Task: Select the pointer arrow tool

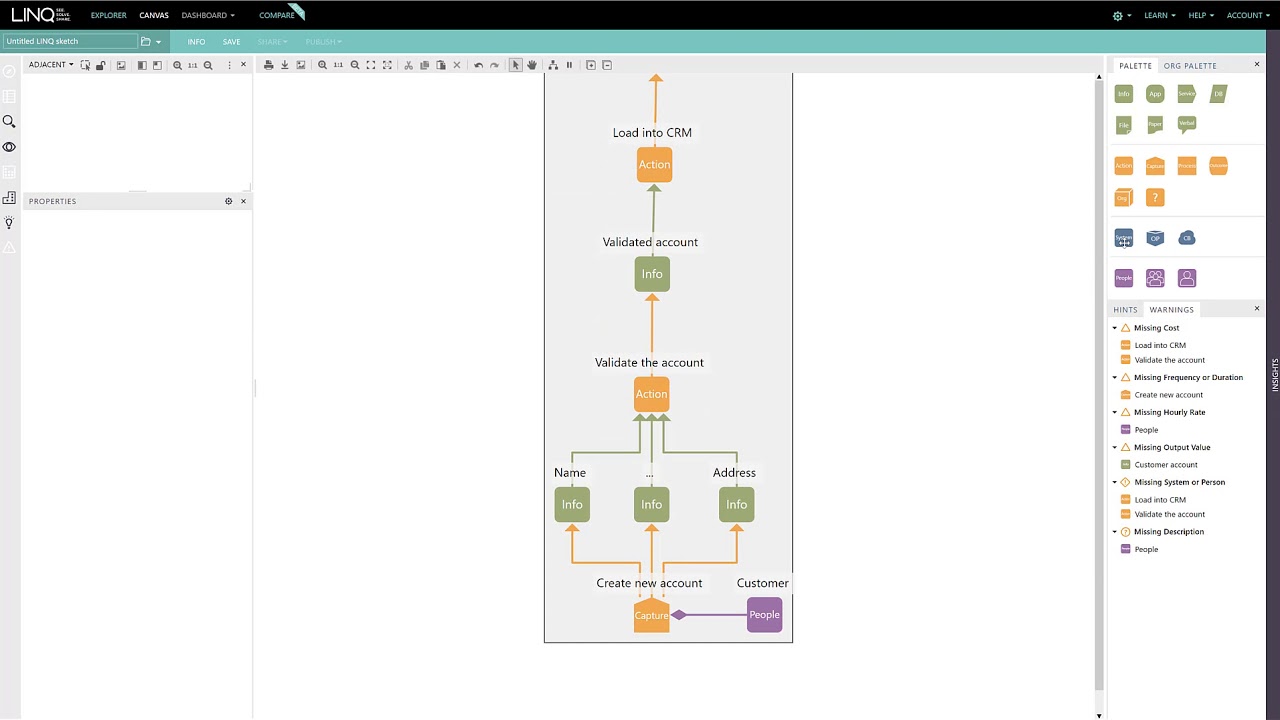Action: 516,65
